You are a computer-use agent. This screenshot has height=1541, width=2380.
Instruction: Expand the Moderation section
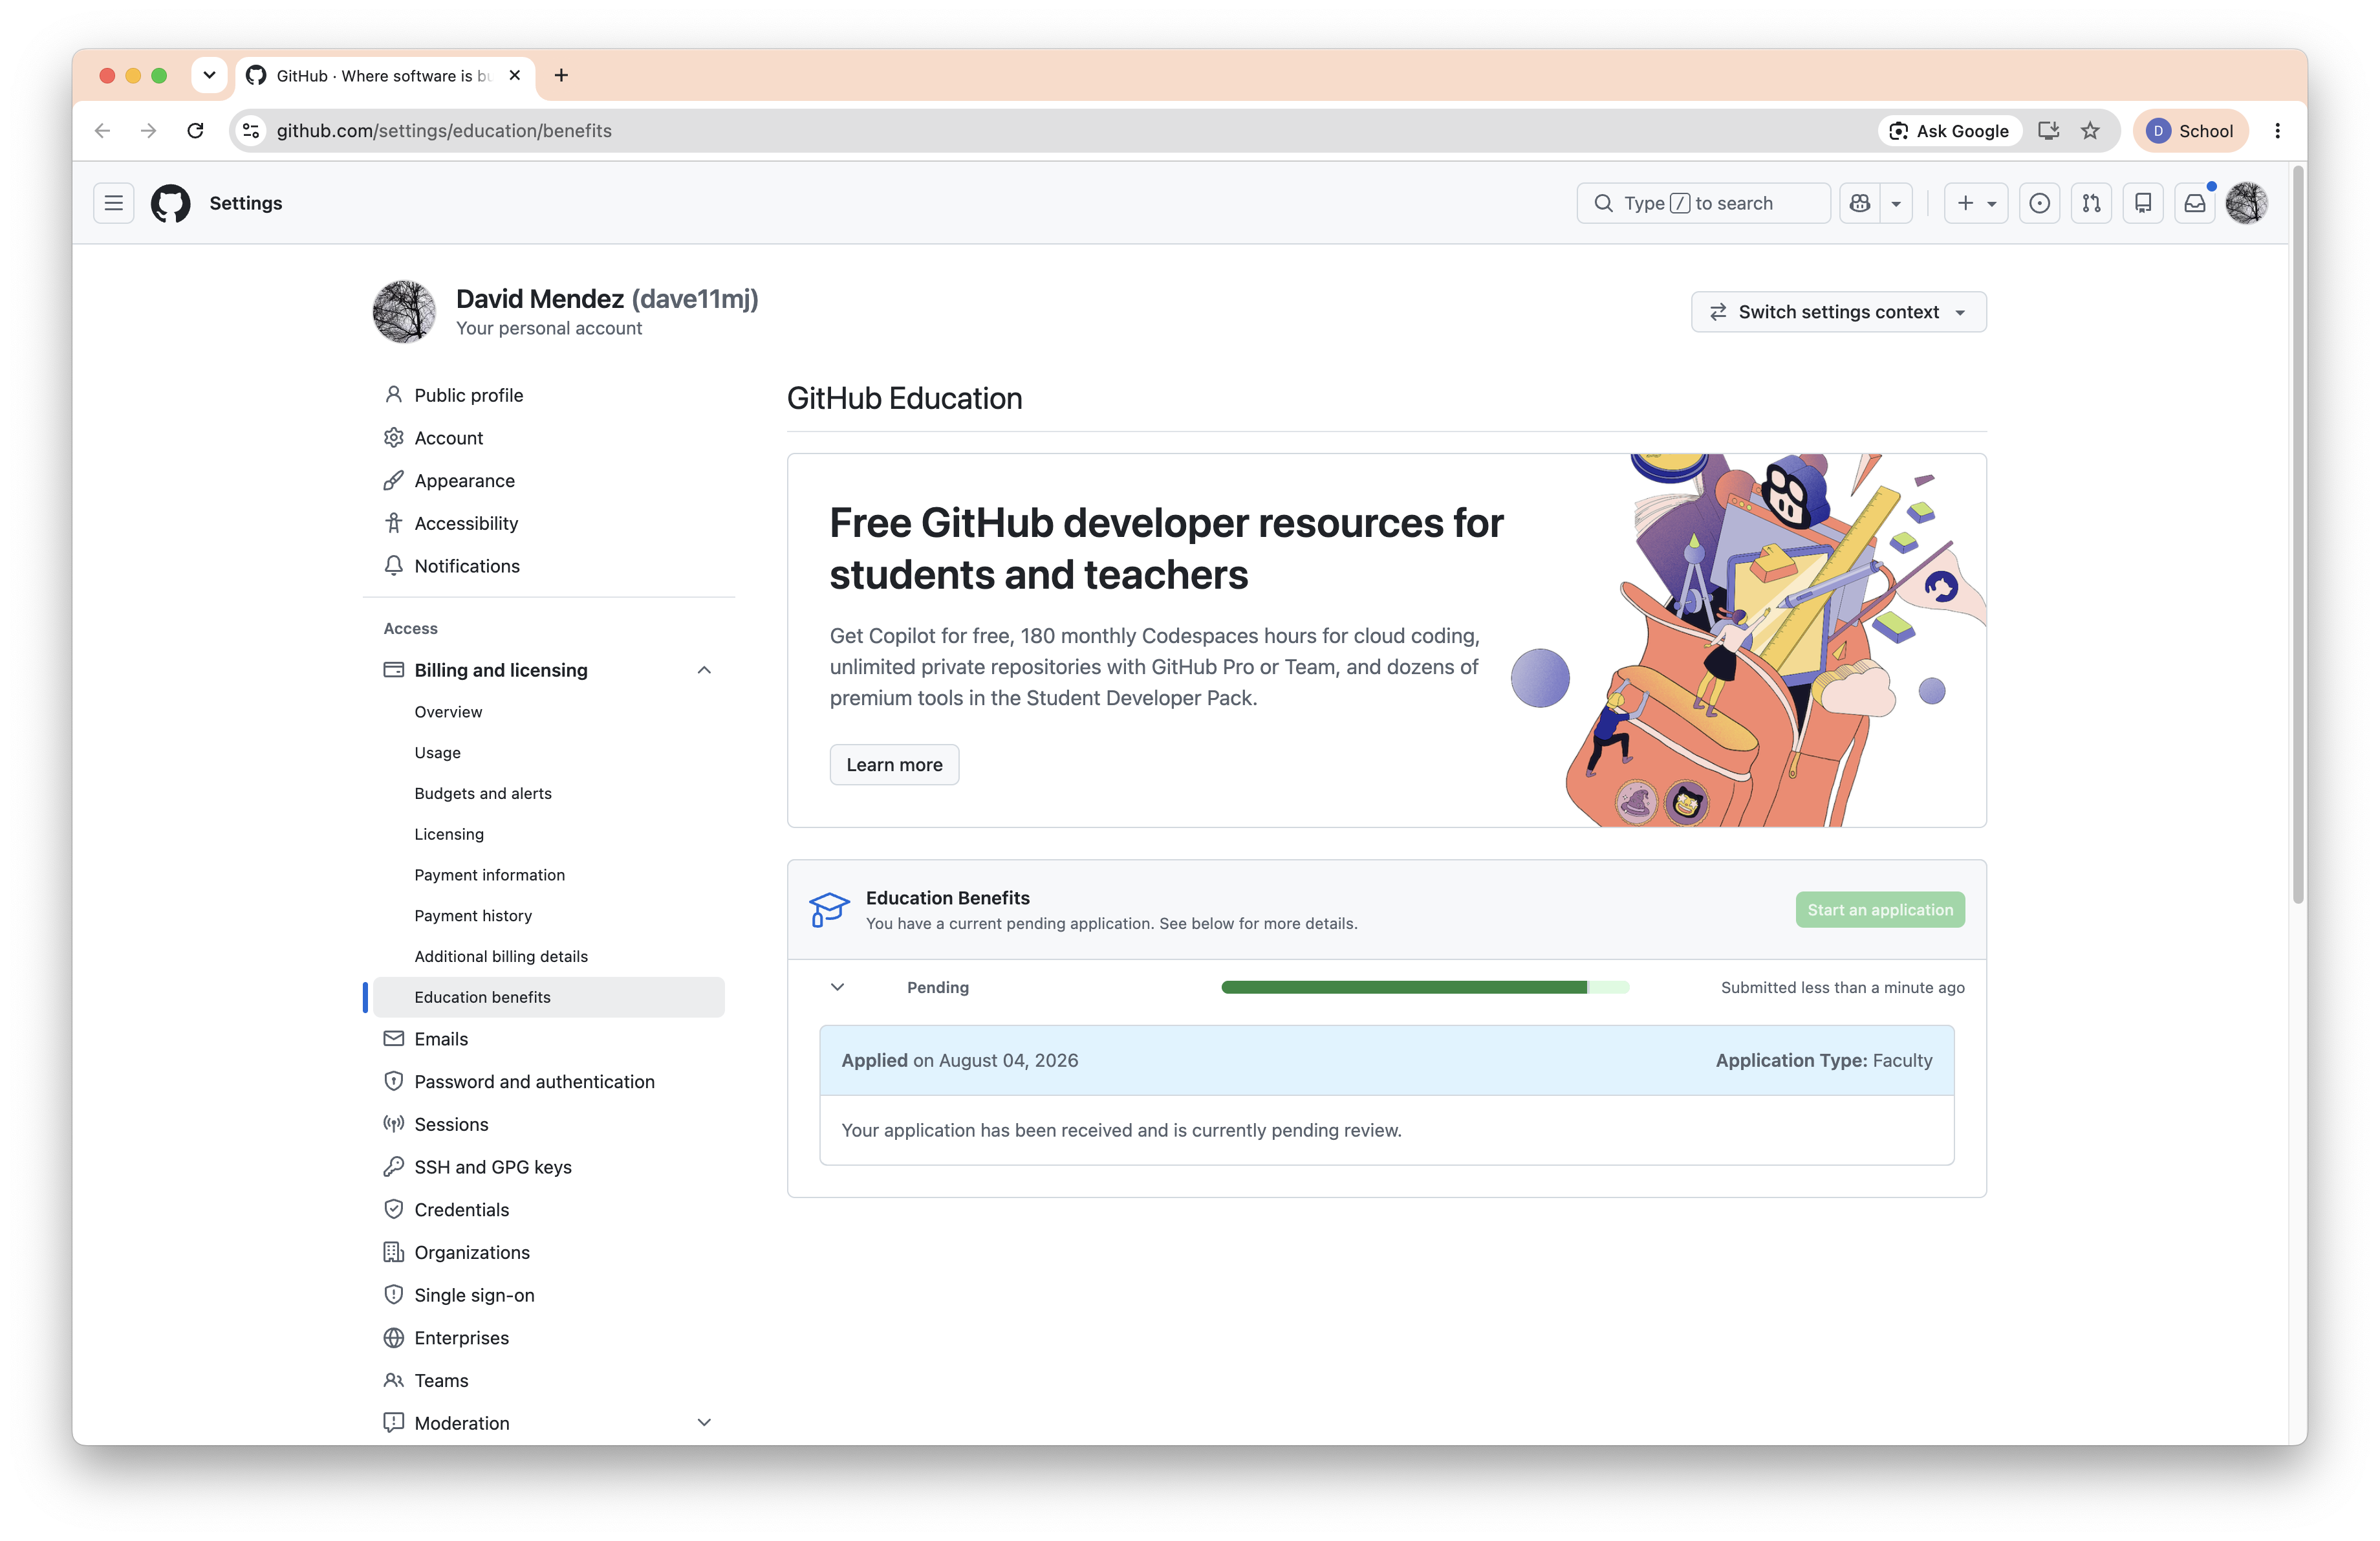[704, 1422]
